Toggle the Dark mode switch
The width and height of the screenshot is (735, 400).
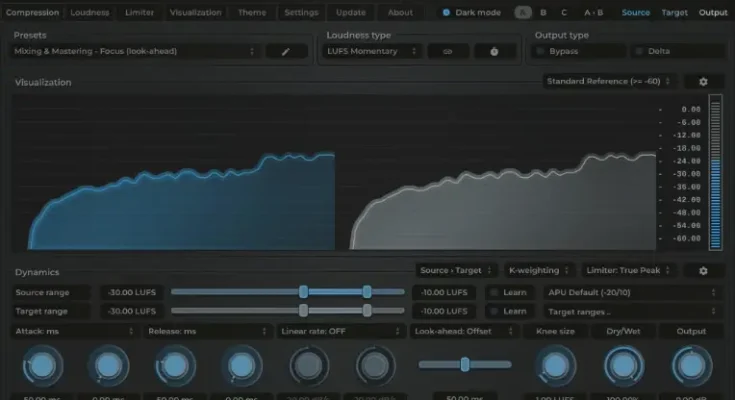pos(446,13)
